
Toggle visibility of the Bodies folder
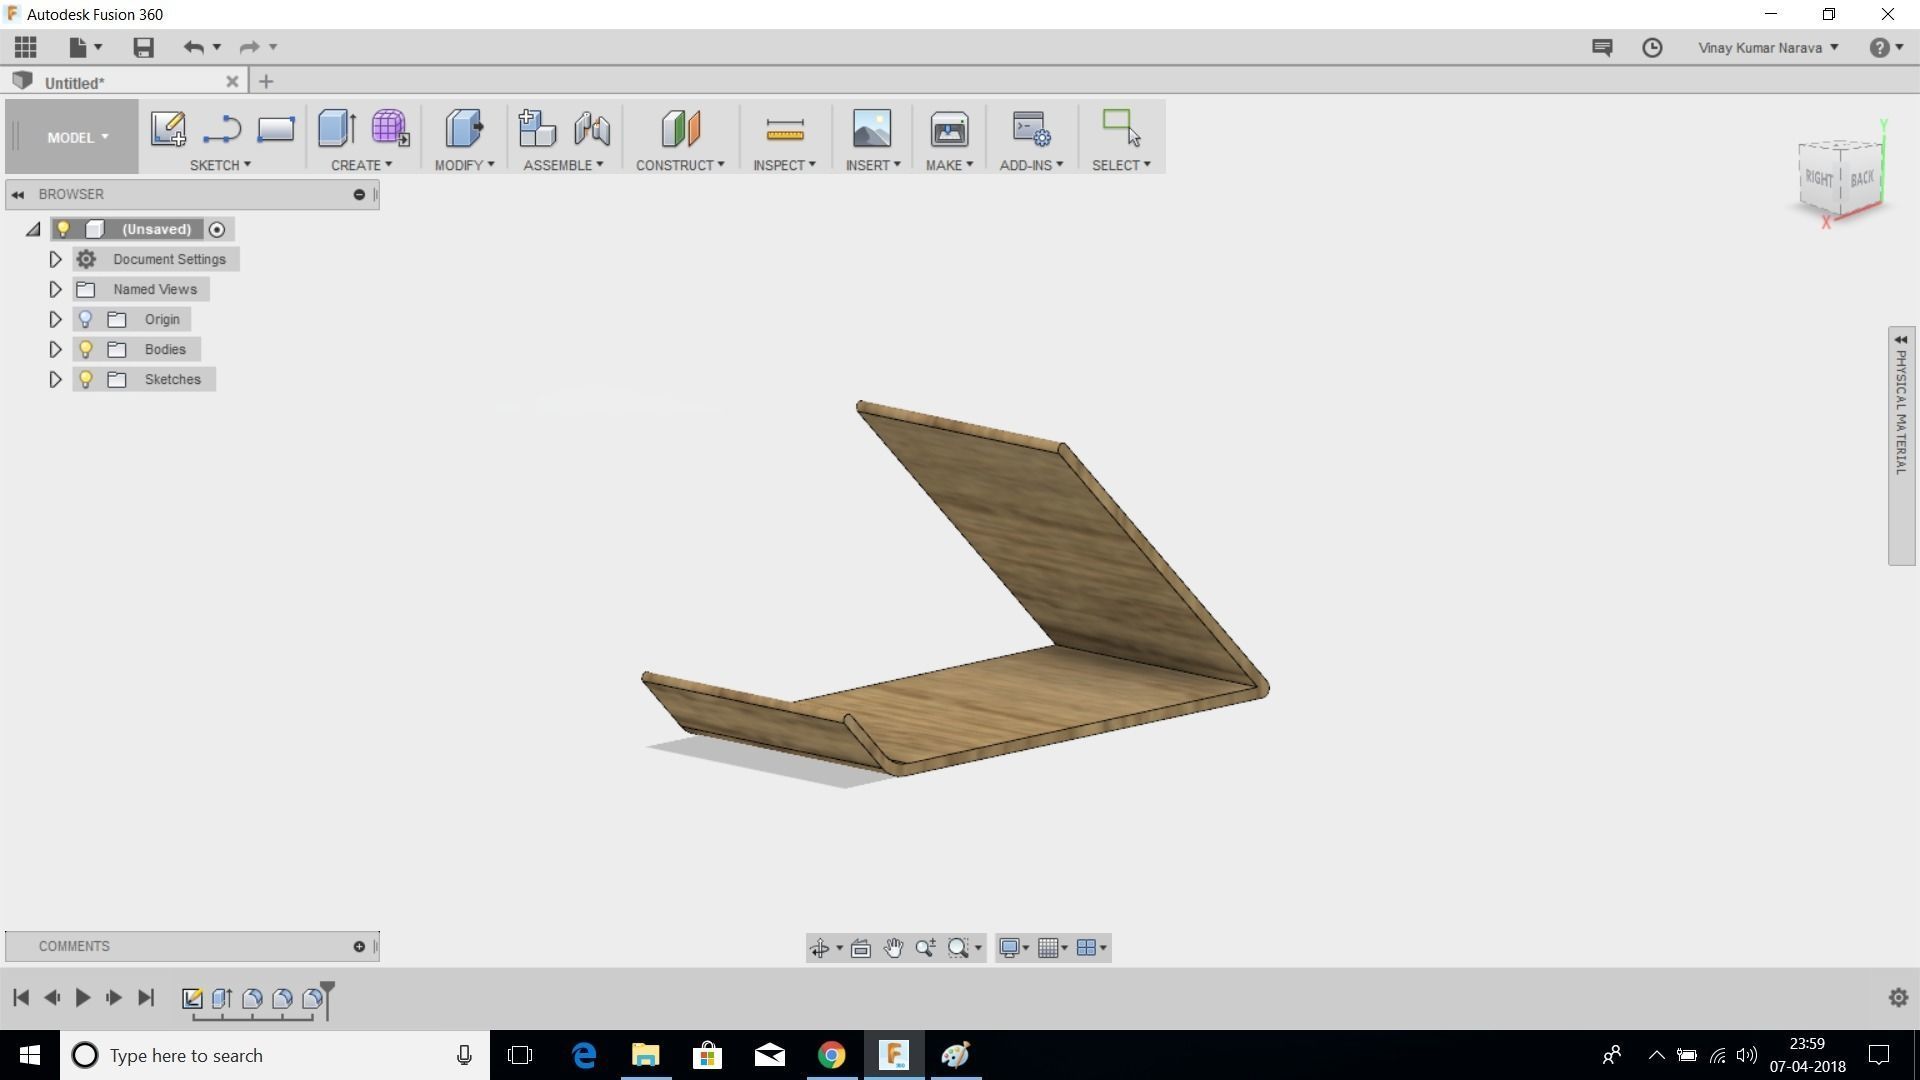tap(85, 349)
